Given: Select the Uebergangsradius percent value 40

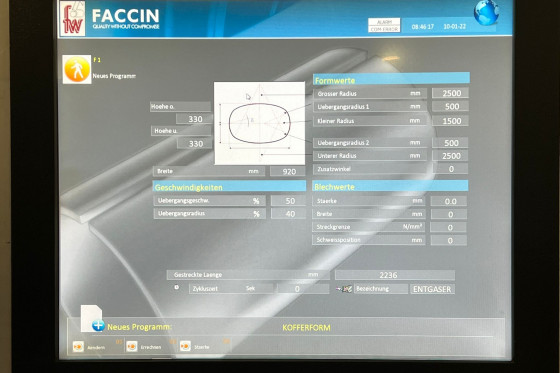Looking at the screenshot, I should pos(289,214).
